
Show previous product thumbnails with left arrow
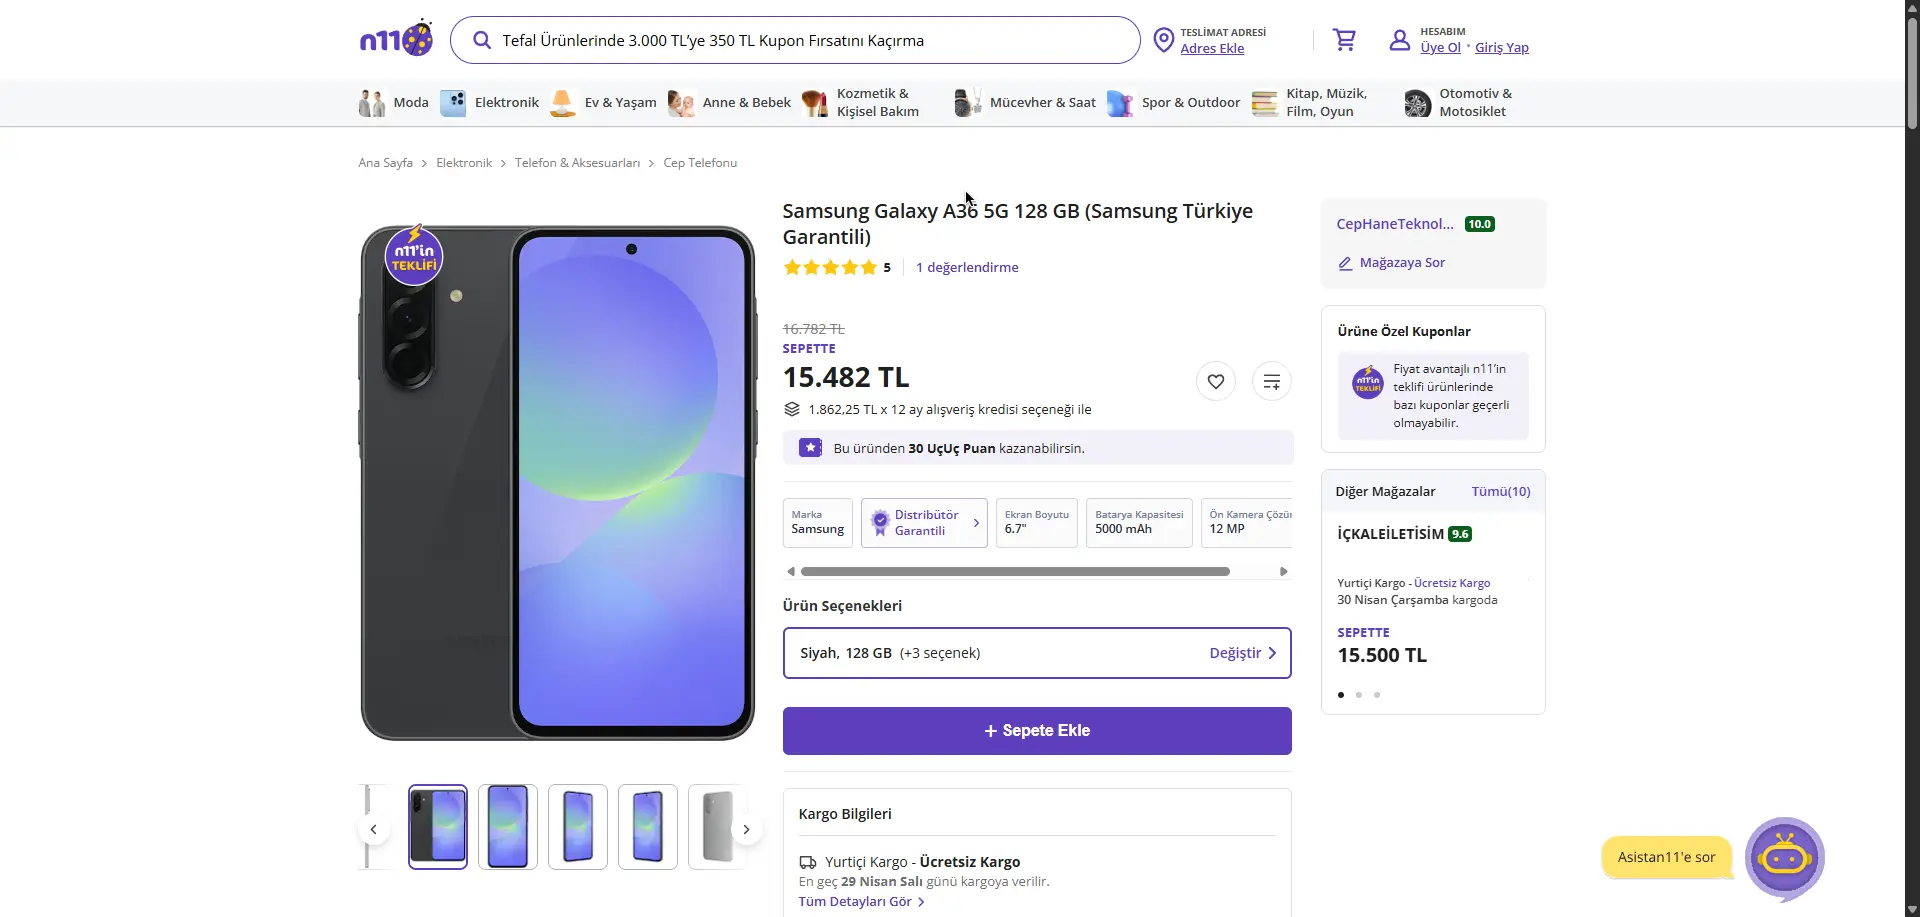373,829
